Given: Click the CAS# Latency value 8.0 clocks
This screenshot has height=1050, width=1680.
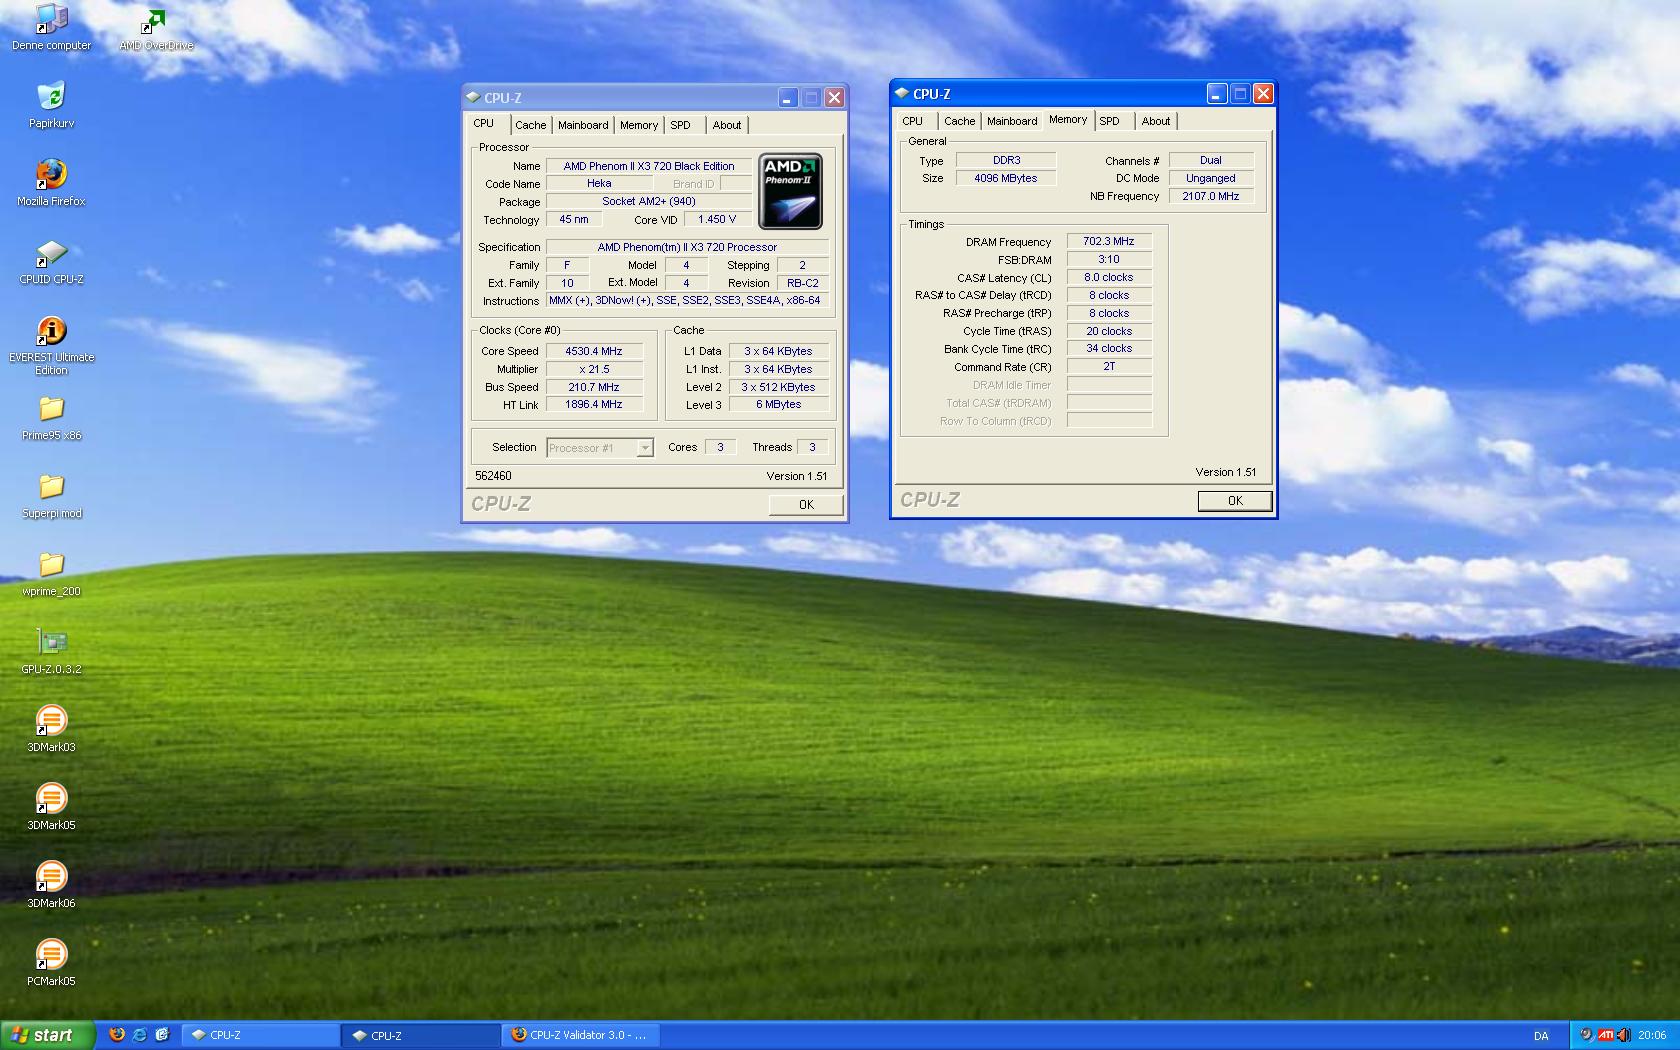Looking at the screenshot, I should coord(1109,277).
